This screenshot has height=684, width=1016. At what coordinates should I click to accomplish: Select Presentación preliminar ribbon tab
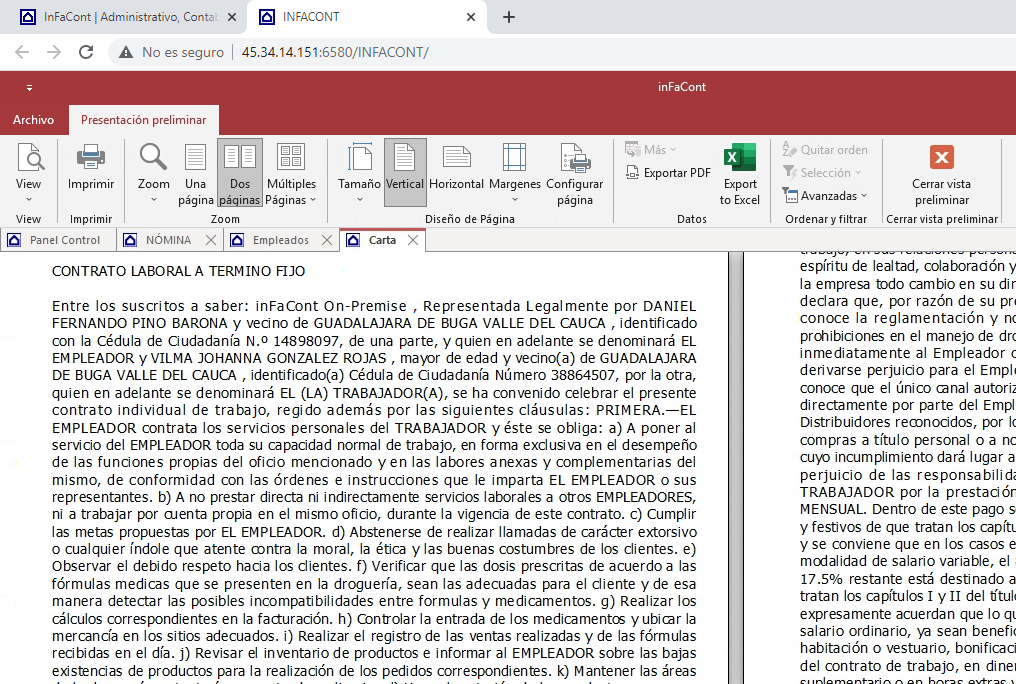143,120
